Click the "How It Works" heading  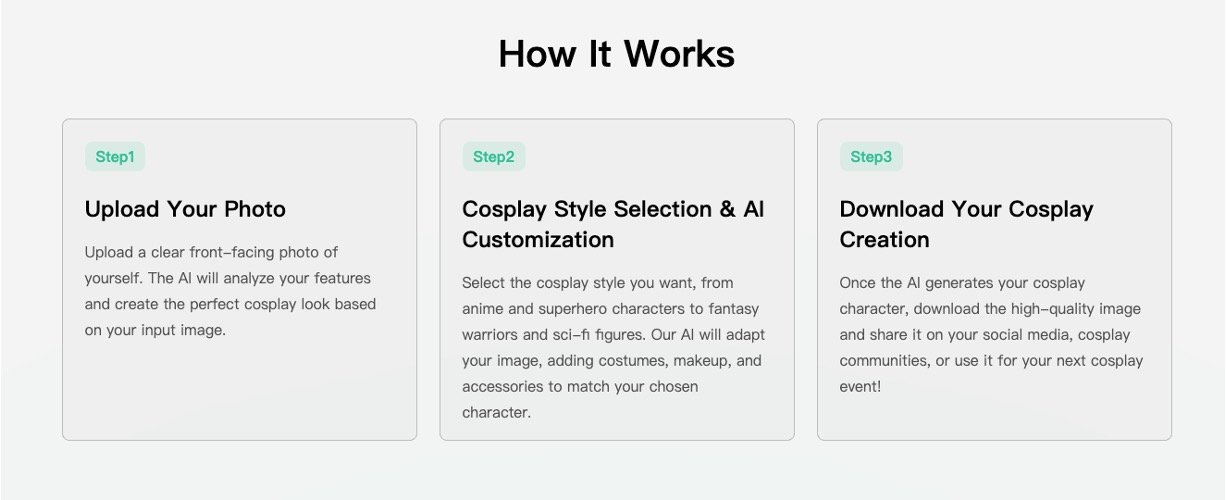click(x=616, y=54)
